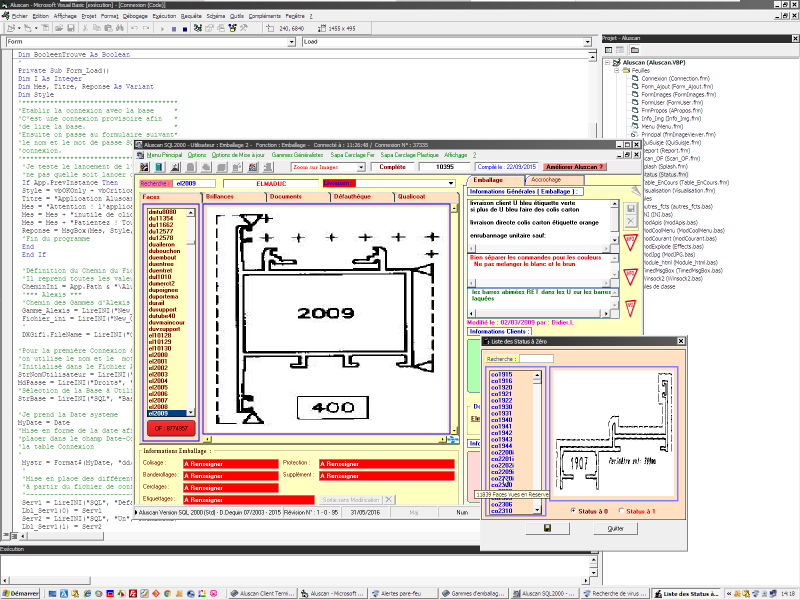Viewport: 800px width, 600px height.
Task: Click the Démarrer start button
Action: click(20, 594)
